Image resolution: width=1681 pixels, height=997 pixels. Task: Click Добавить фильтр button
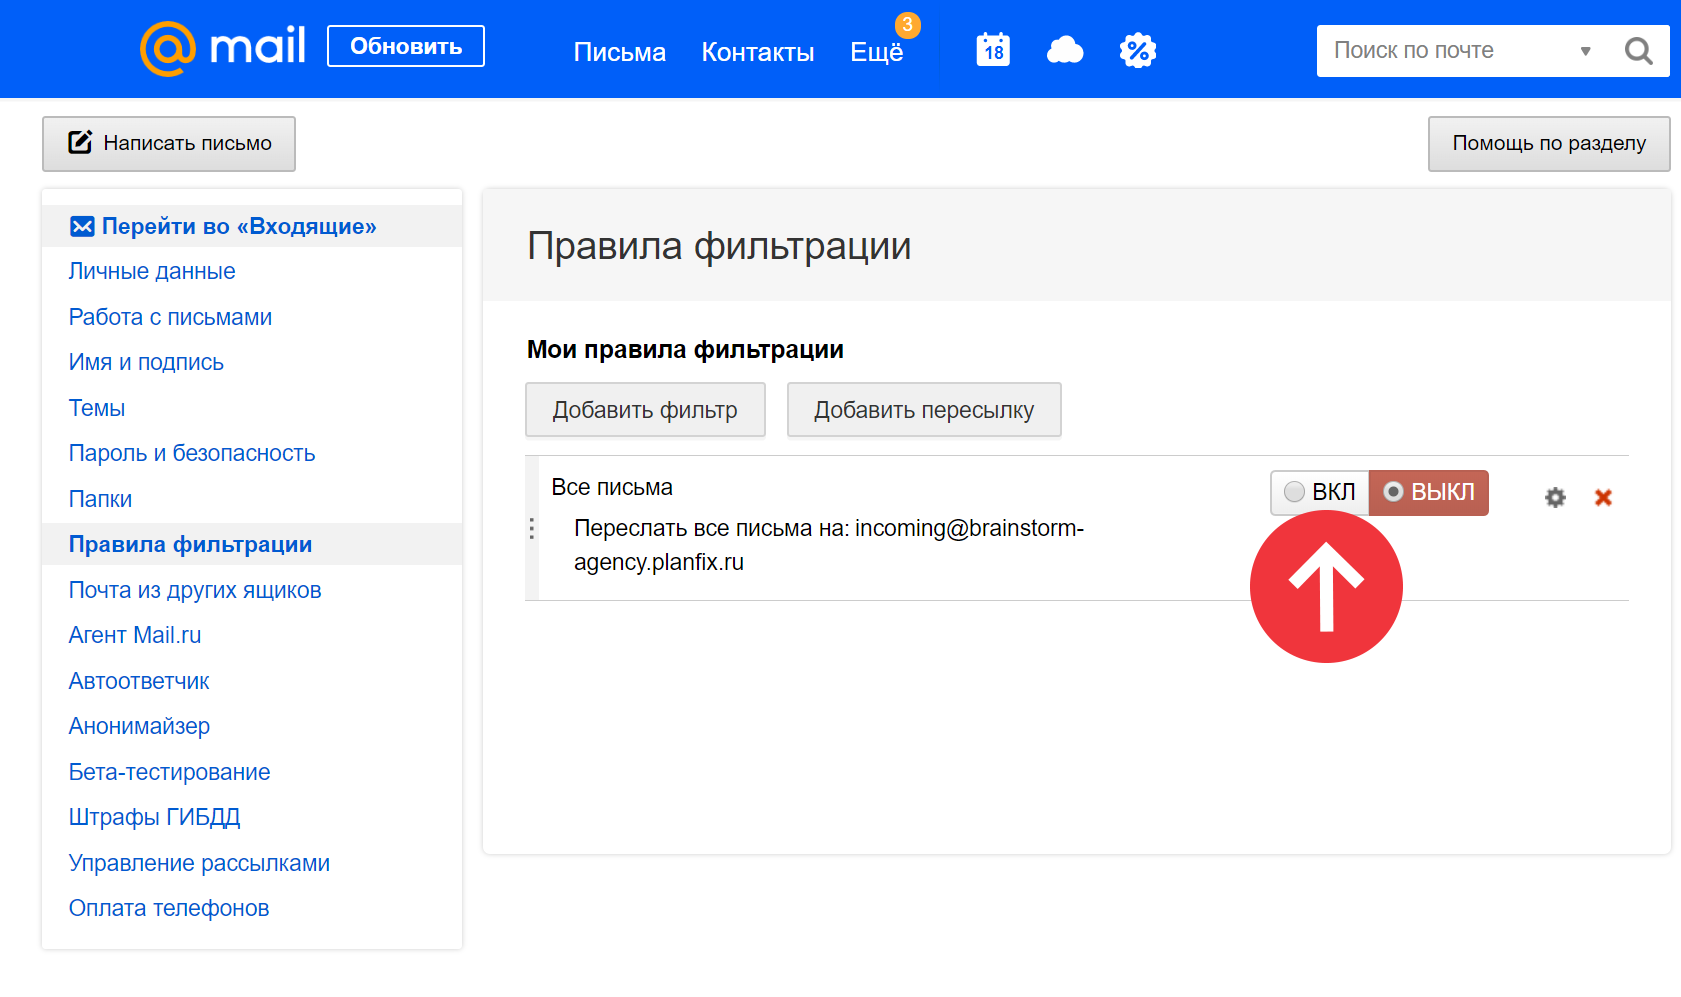645,410
